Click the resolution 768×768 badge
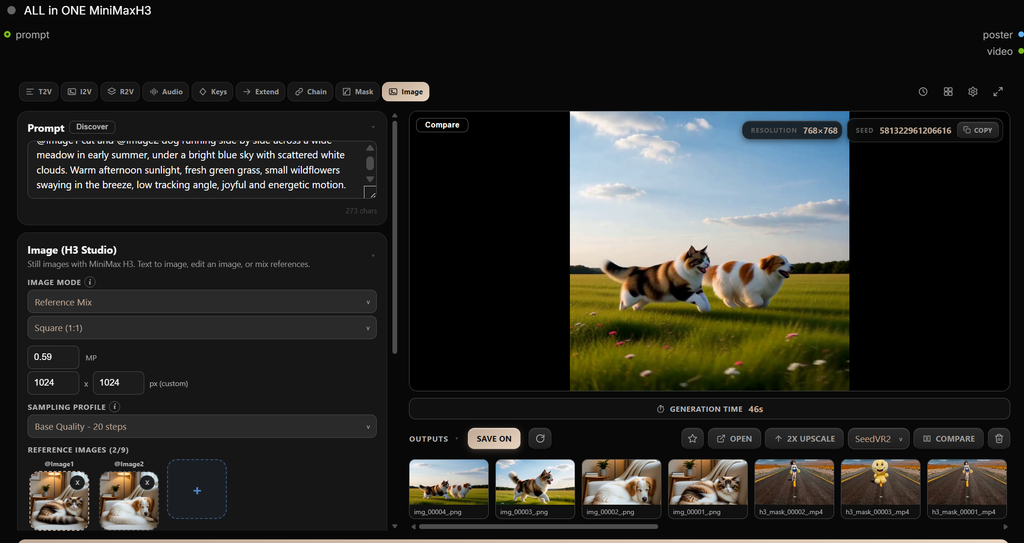 tap(792, 131)
